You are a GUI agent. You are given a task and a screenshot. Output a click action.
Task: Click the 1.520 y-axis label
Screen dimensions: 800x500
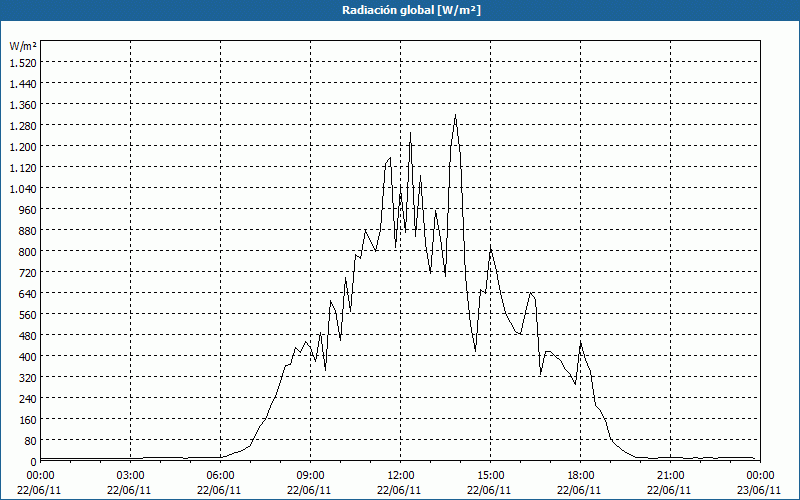click(23, 62)
